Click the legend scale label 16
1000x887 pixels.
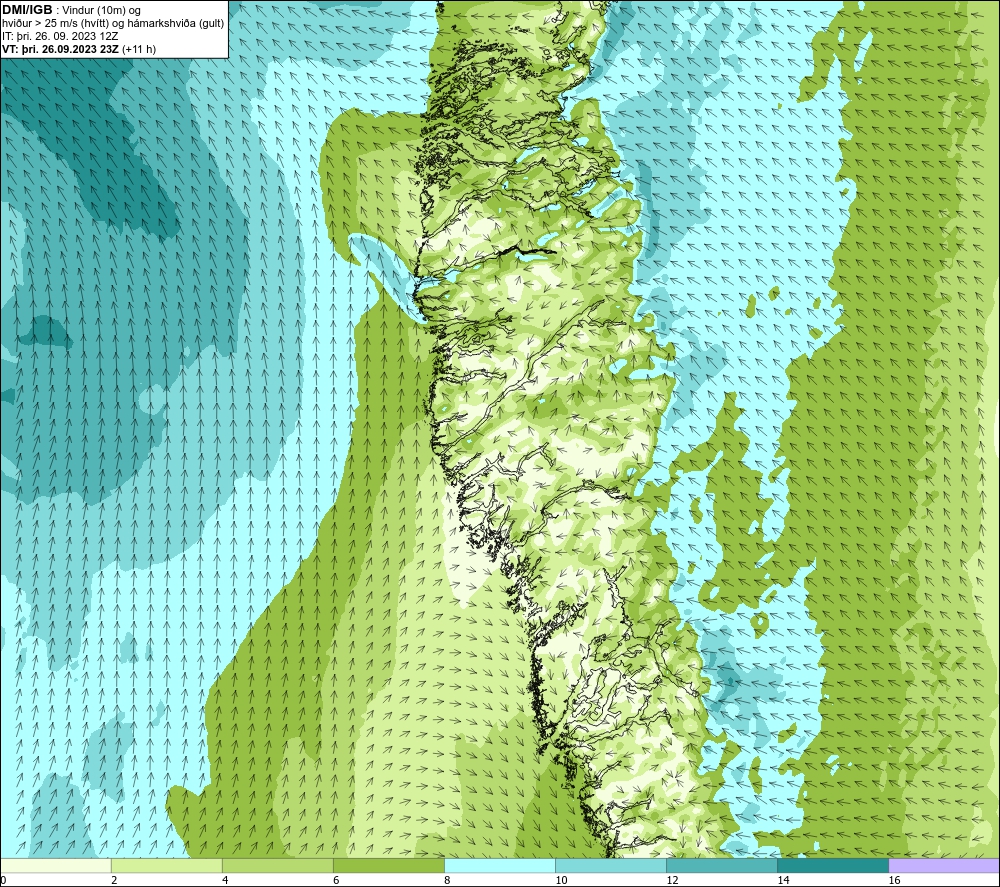[x=894, y=880]
